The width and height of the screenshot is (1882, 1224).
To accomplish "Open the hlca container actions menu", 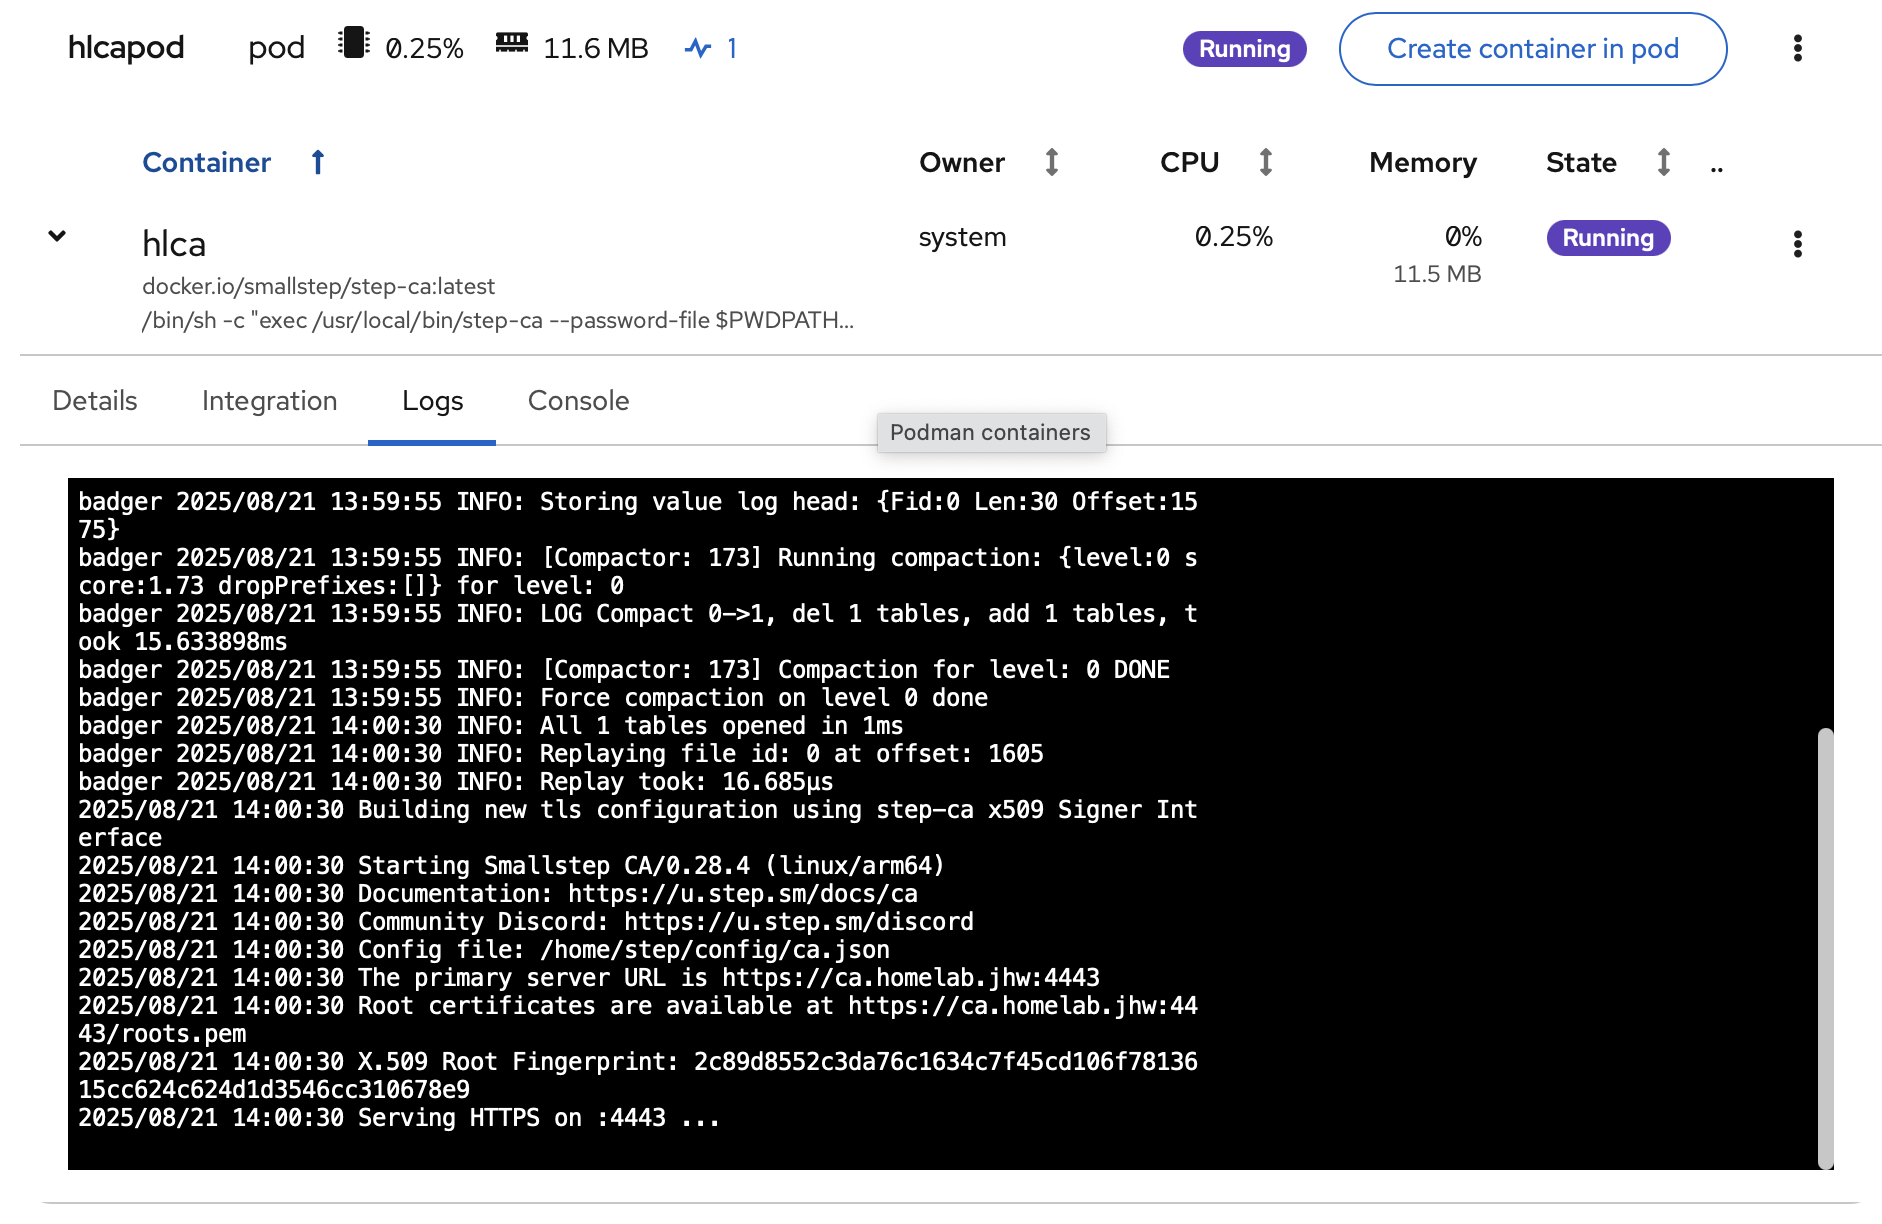I will pyautogui.click(x=1797, y=244).
